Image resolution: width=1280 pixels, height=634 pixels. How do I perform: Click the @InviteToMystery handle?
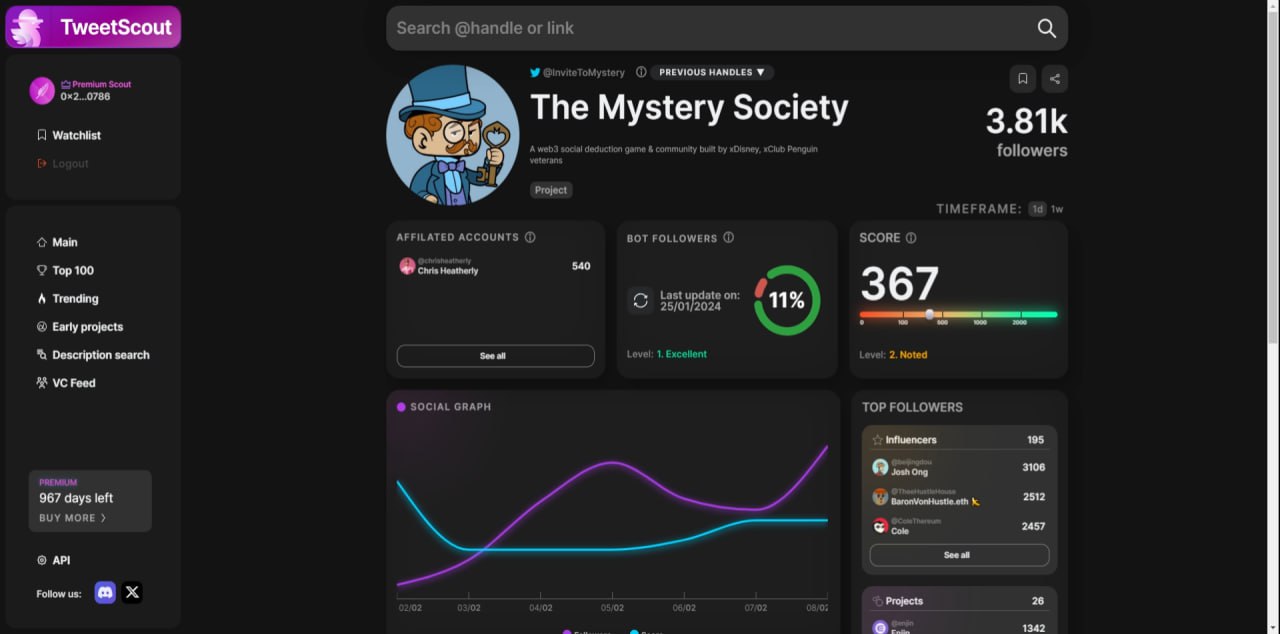[x=584, y=72]
